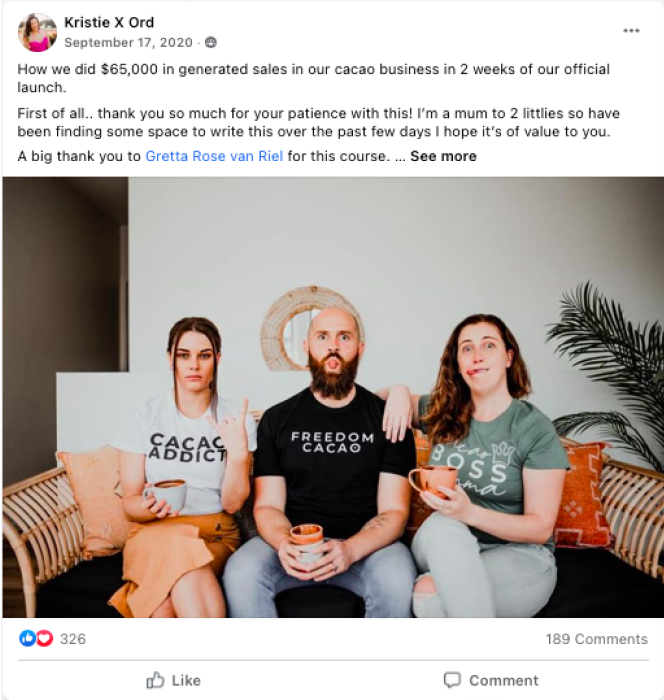This screenshot has width=664, height=700.
Task: Click the 'First of all' paragraph text
Action: 318,122
